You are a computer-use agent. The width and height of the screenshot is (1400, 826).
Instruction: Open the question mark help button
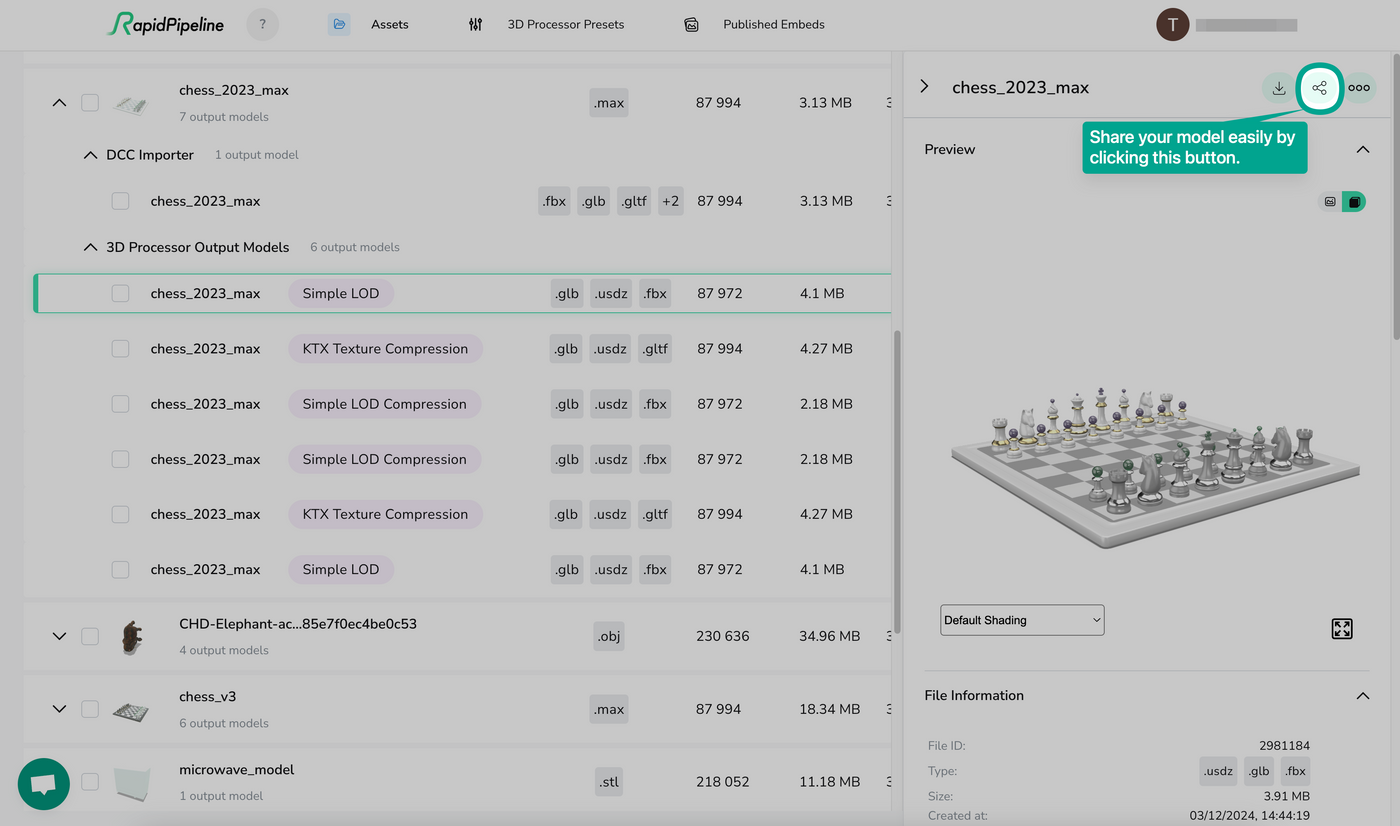[x=262, y=25]
